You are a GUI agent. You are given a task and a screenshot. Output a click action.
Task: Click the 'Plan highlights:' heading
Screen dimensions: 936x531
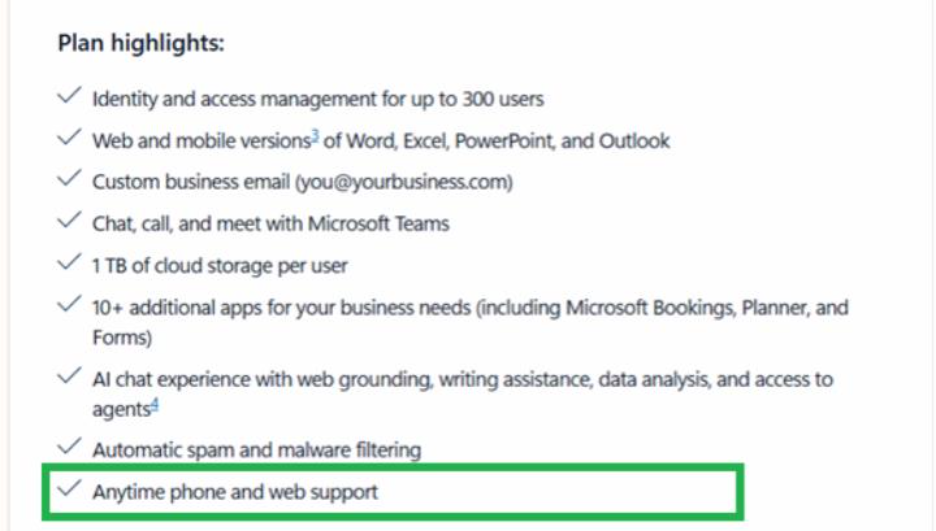141,43
